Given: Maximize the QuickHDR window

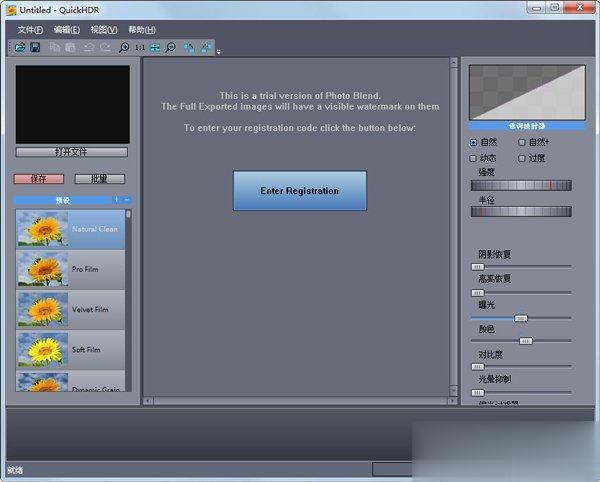Looking at the screenshot, I should pyautogui.click(x=554, y=8).
